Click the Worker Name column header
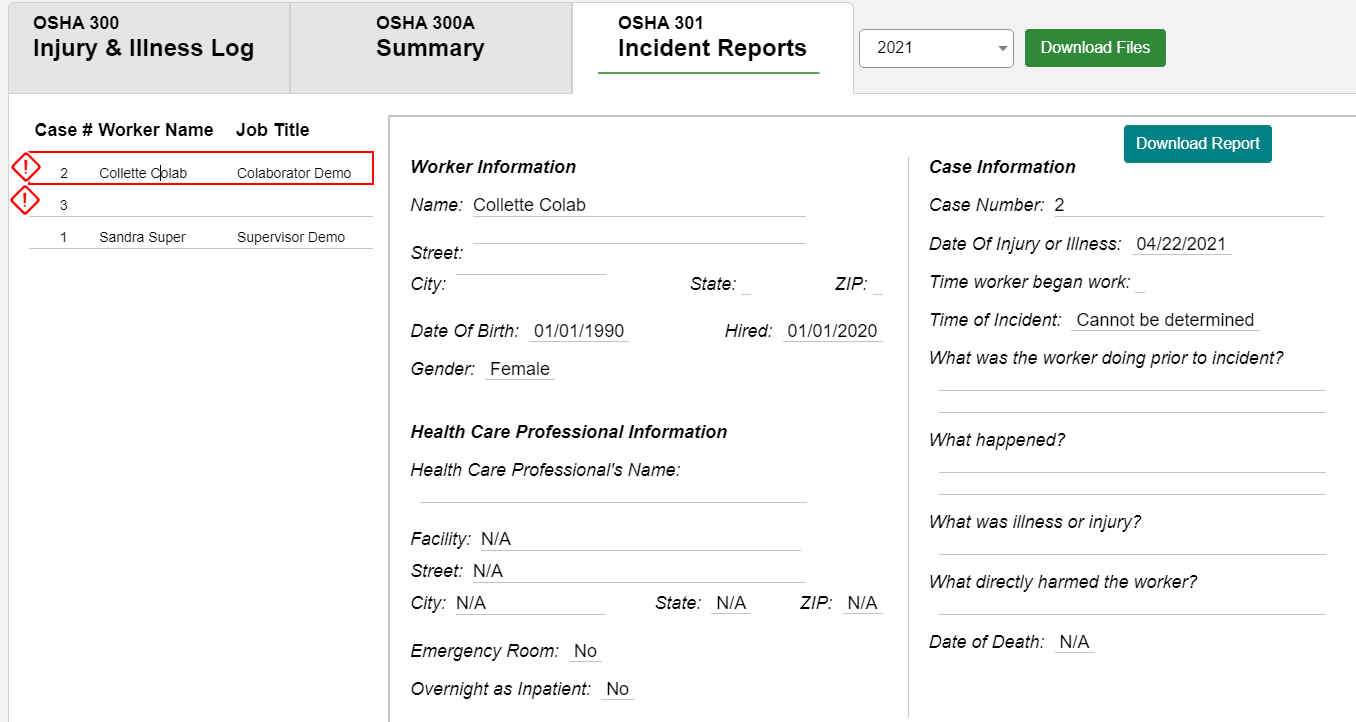Screen dimensions: 1356x722 point(156,130)
